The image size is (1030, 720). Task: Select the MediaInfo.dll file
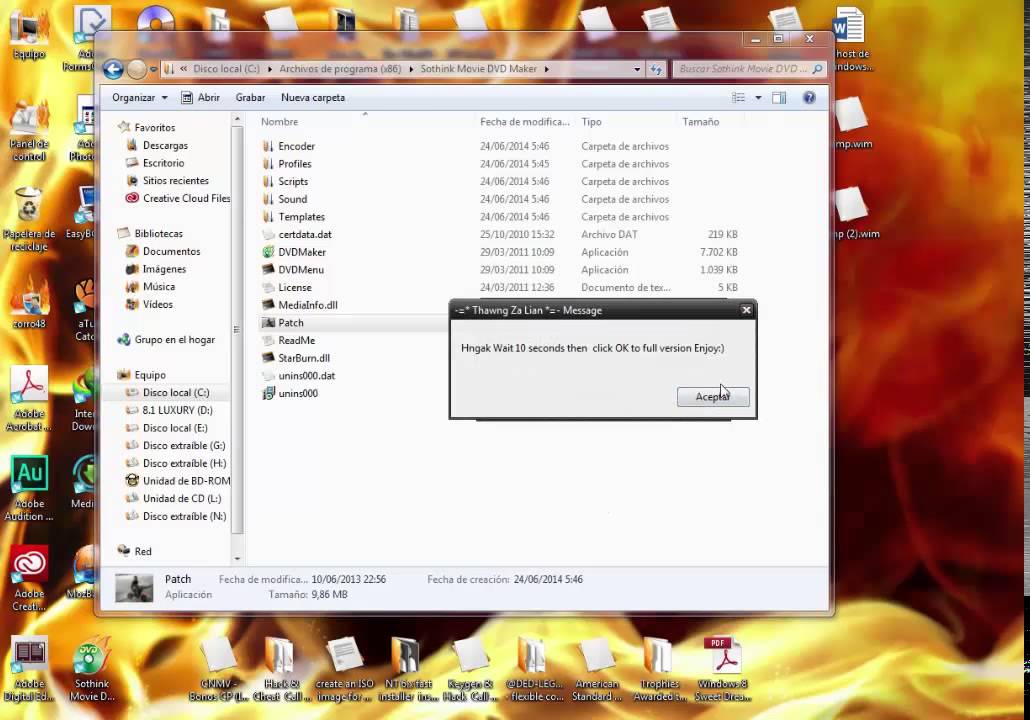[307, 305]
